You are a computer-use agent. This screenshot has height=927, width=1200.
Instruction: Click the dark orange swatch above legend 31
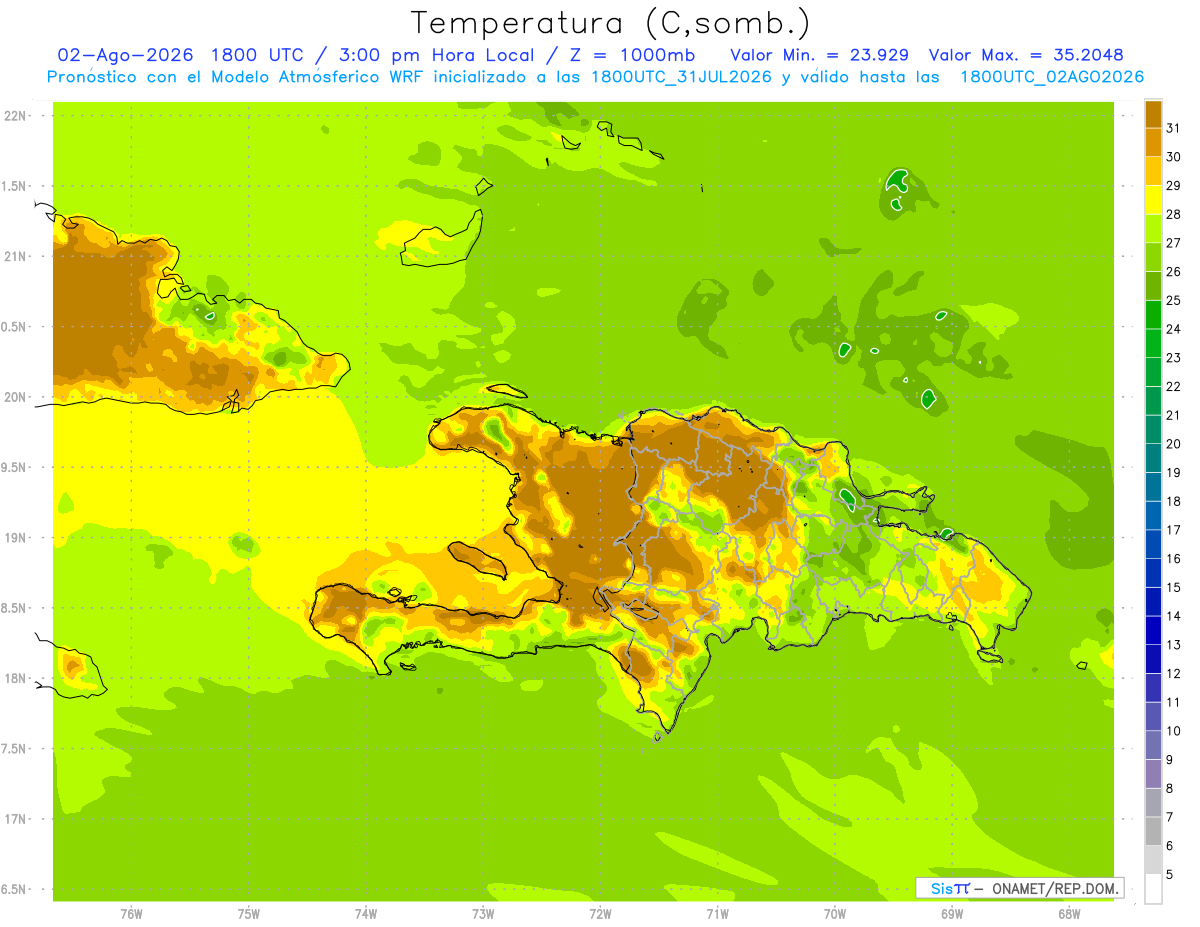tap(1153, 114)
